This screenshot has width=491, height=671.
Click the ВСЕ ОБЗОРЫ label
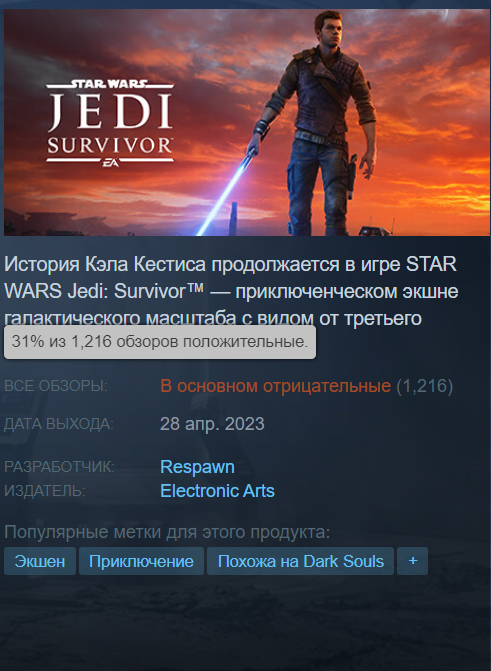(56, 386)
